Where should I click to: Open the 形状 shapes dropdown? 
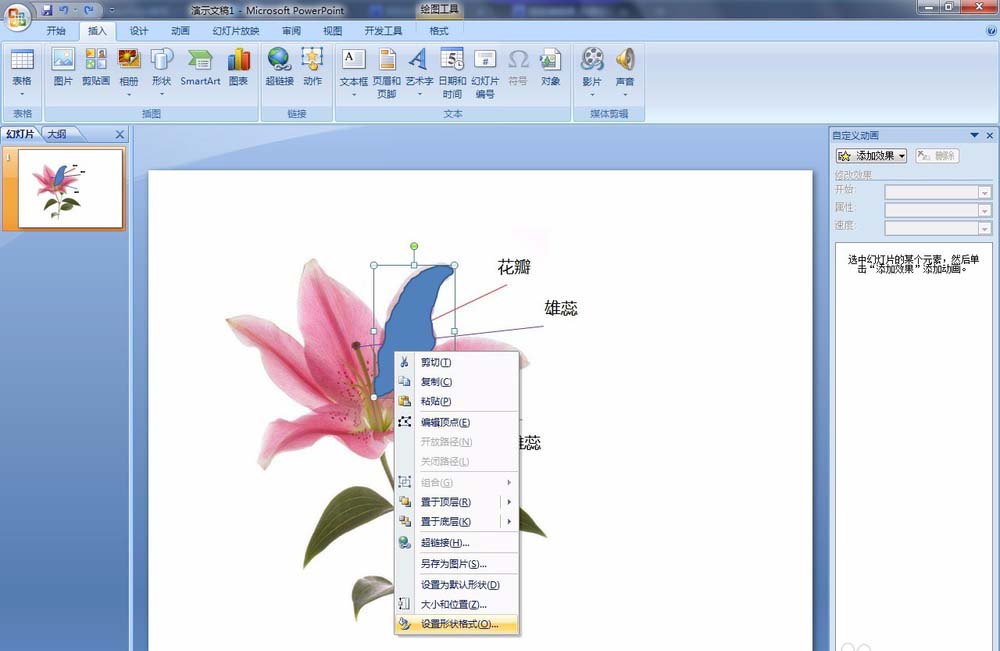coord(161,71)
